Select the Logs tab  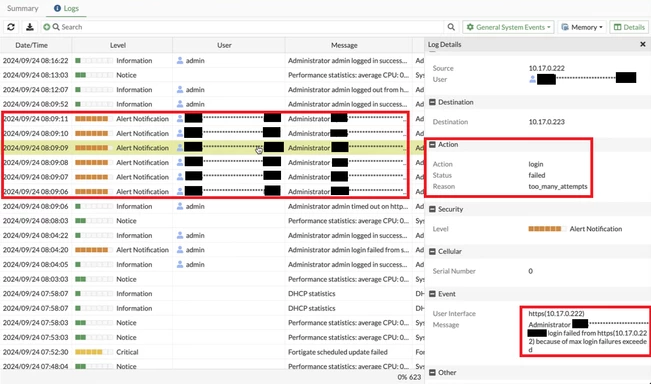coord(66,8)
